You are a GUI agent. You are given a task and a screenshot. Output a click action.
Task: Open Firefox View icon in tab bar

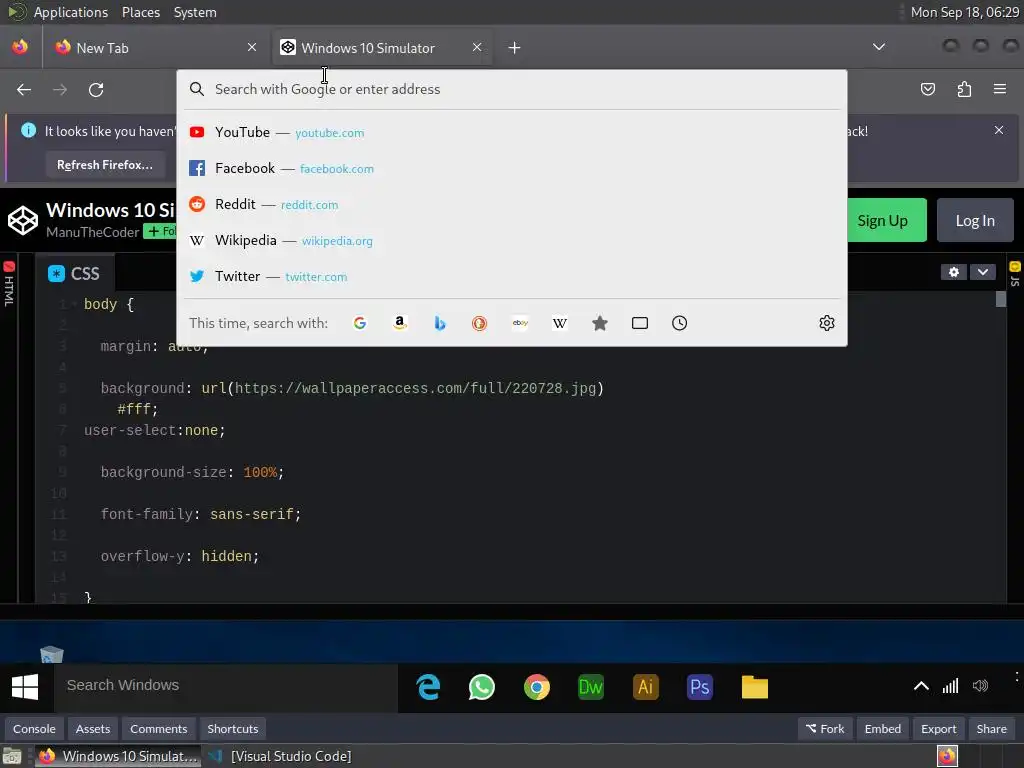pyautogui.click(x=20, y=47)
